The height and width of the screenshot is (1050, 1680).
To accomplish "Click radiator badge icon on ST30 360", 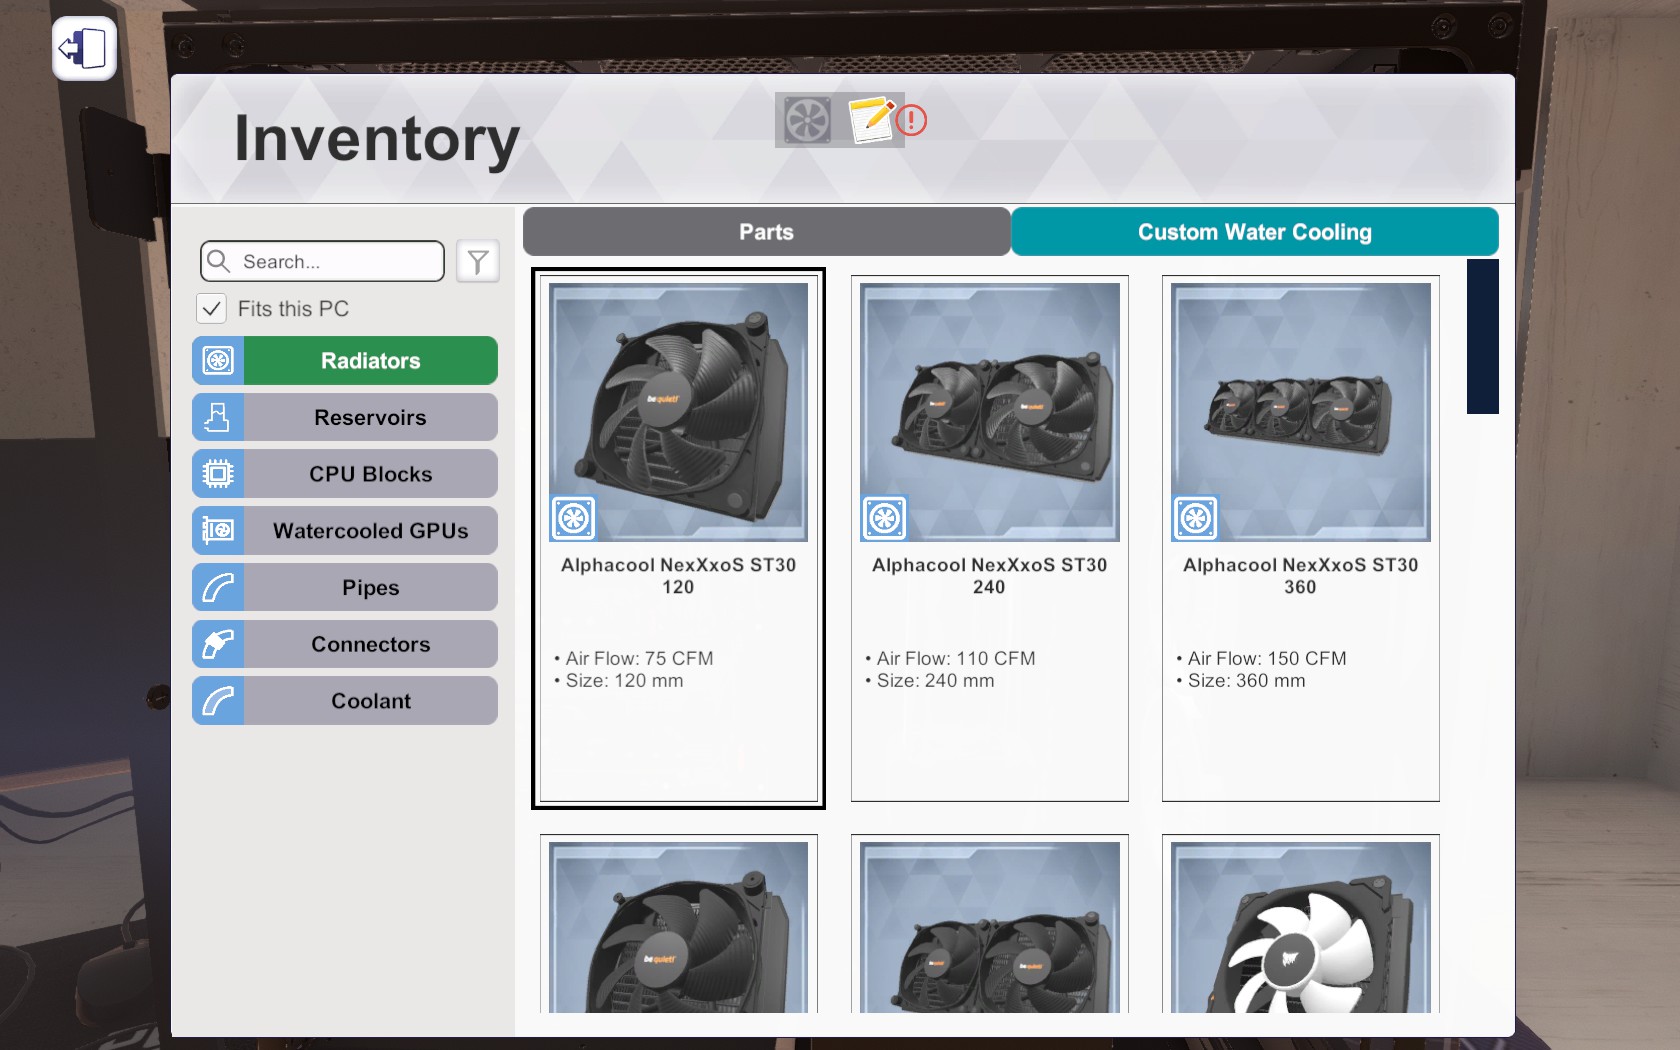I will (1195, 518).
